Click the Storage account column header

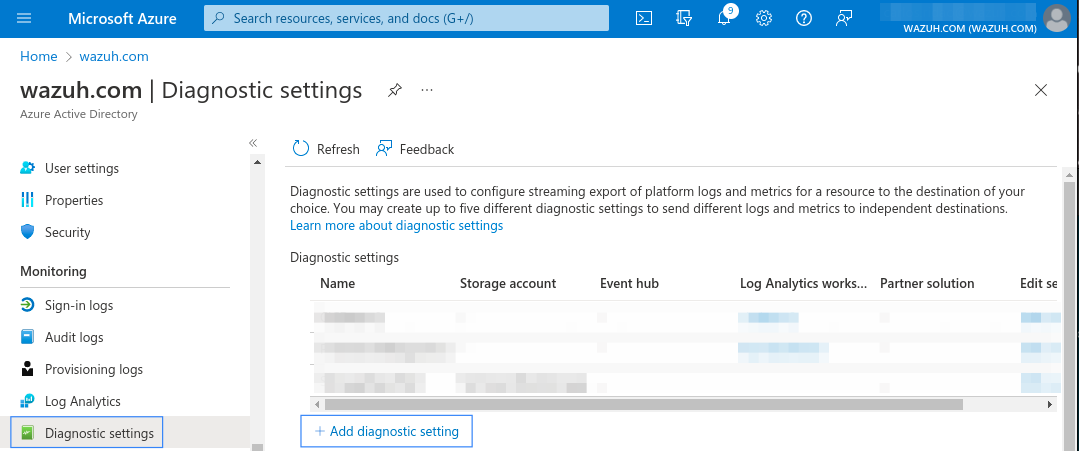(x=508, y=284)
